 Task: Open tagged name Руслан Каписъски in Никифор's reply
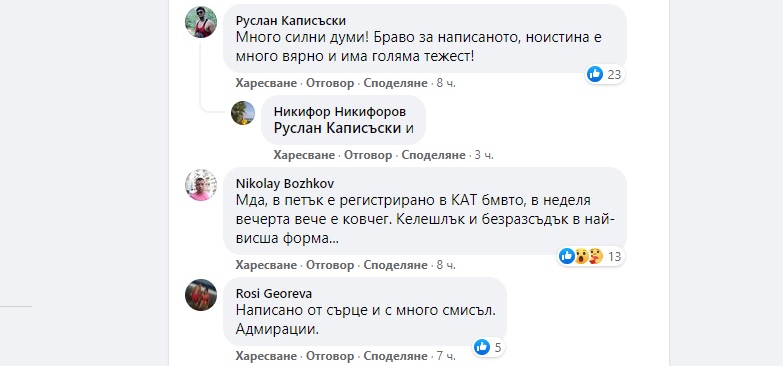click(338, 128)
